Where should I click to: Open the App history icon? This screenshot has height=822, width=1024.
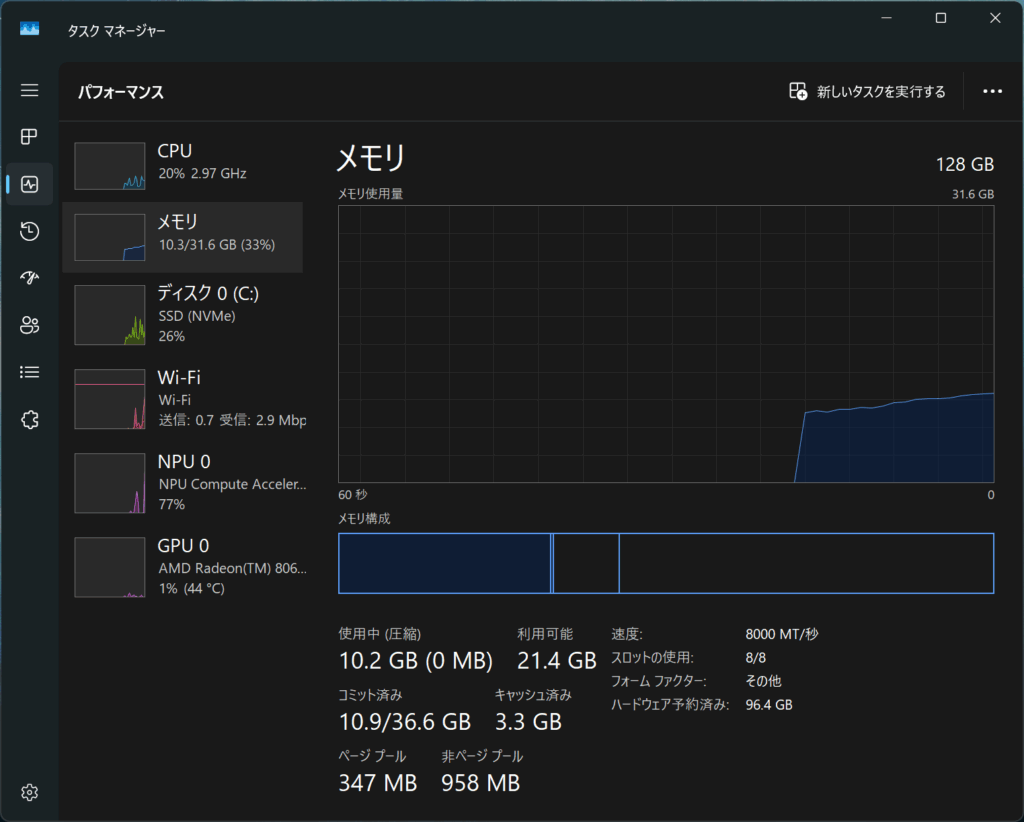(29, 231)
